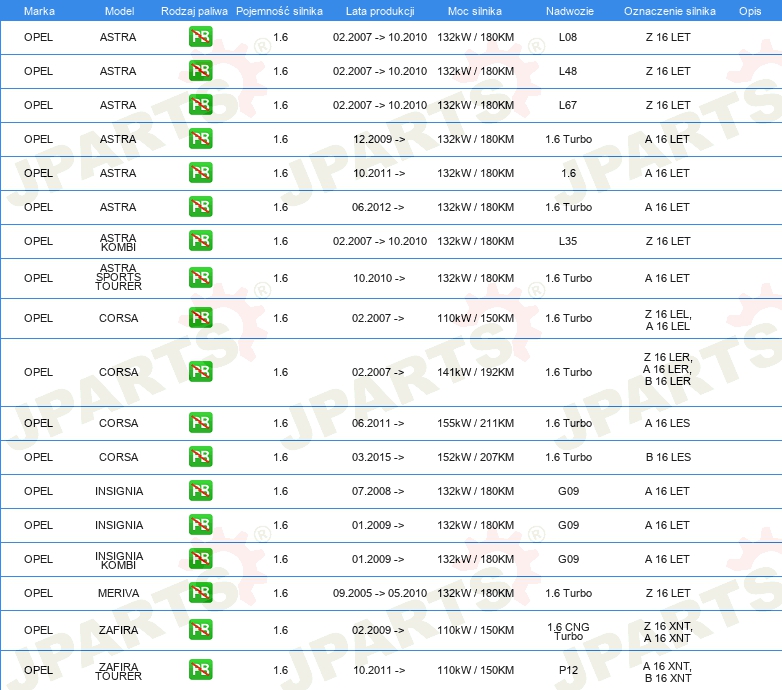
Task: Click the 1.6 CNG Turbo body cell
Action: (568, 631)
